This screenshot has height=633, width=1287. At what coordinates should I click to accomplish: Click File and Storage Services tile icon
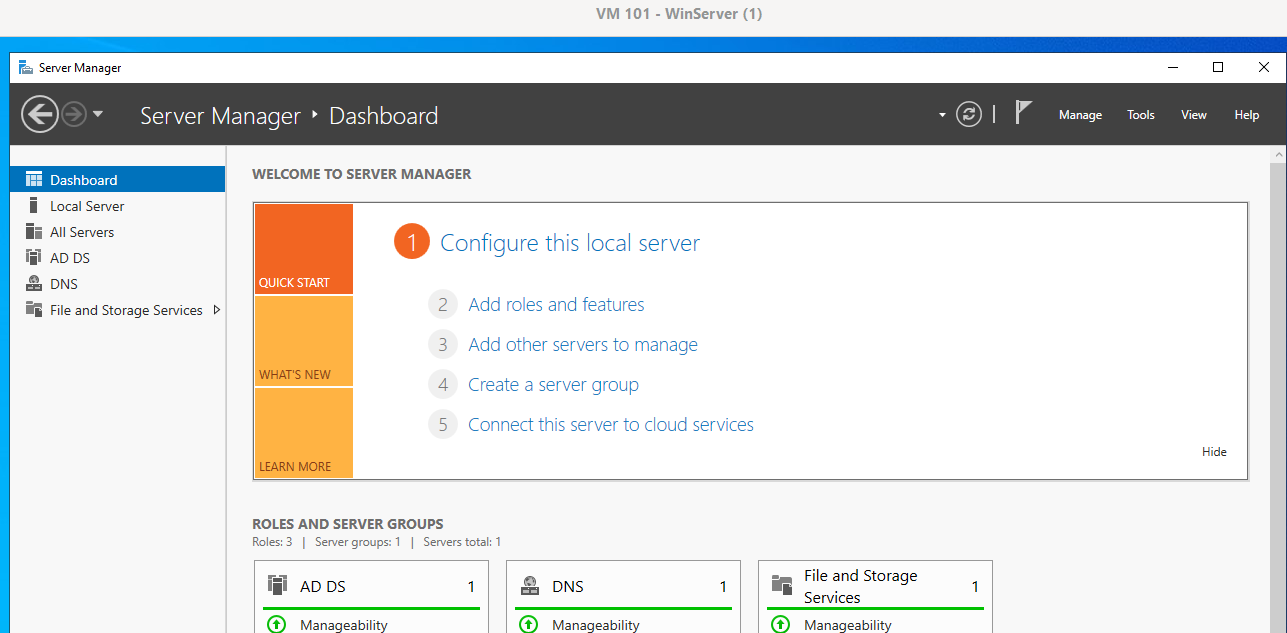click(x=782, y=586)
